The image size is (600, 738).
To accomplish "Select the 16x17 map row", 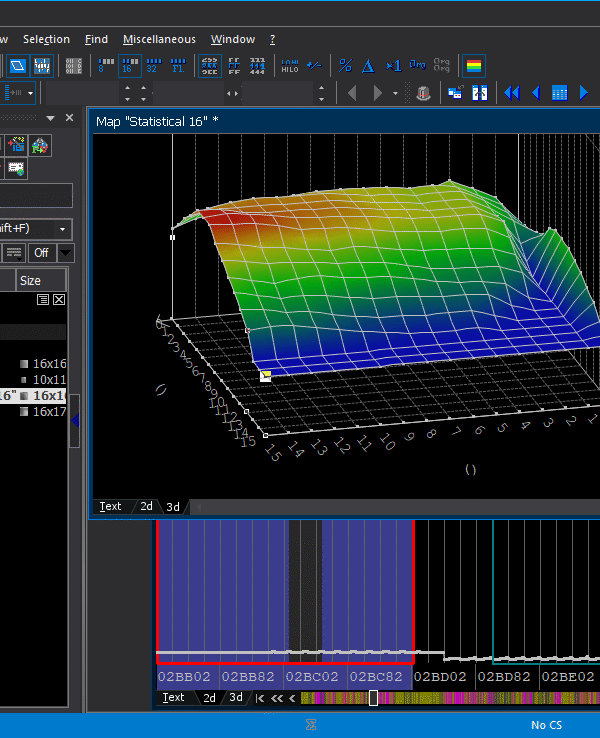I will (x=33, y=411).
